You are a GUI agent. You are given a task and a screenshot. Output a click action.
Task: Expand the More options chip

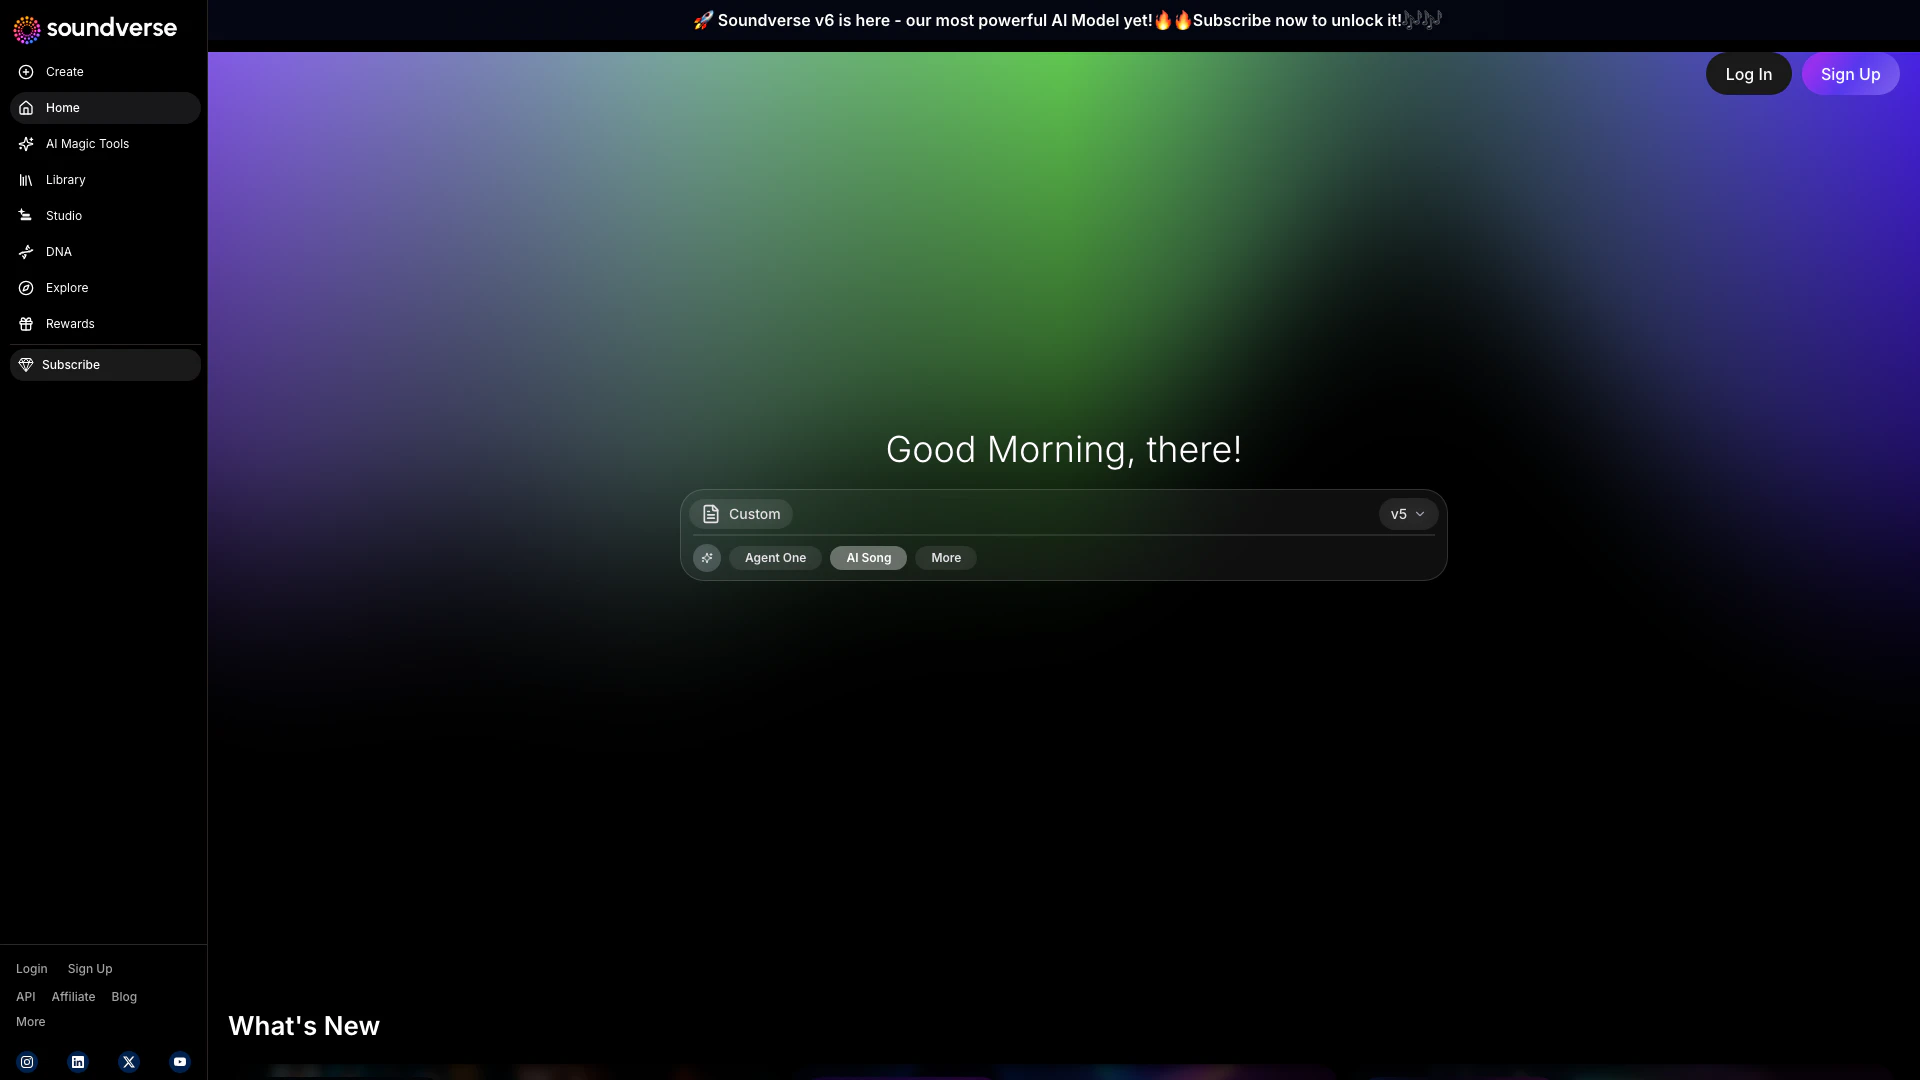[946, 558]
